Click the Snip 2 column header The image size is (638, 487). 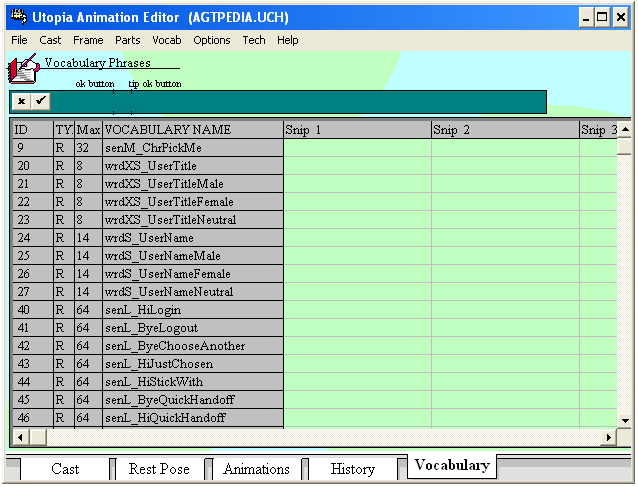[x=505, y=130]
